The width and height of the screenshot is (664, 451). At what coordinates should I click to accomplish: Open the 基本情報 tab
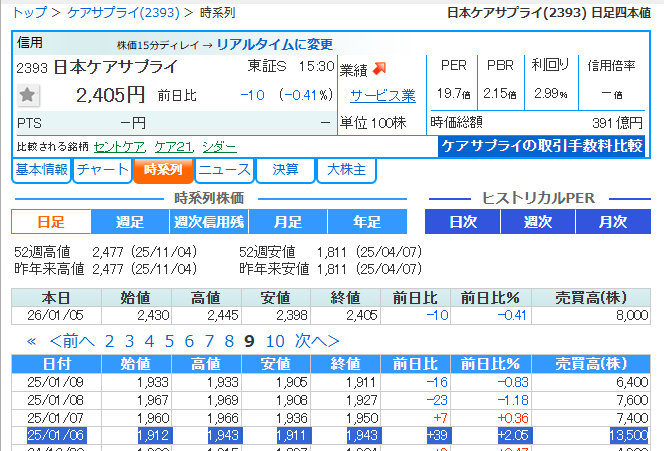point(42,170)
